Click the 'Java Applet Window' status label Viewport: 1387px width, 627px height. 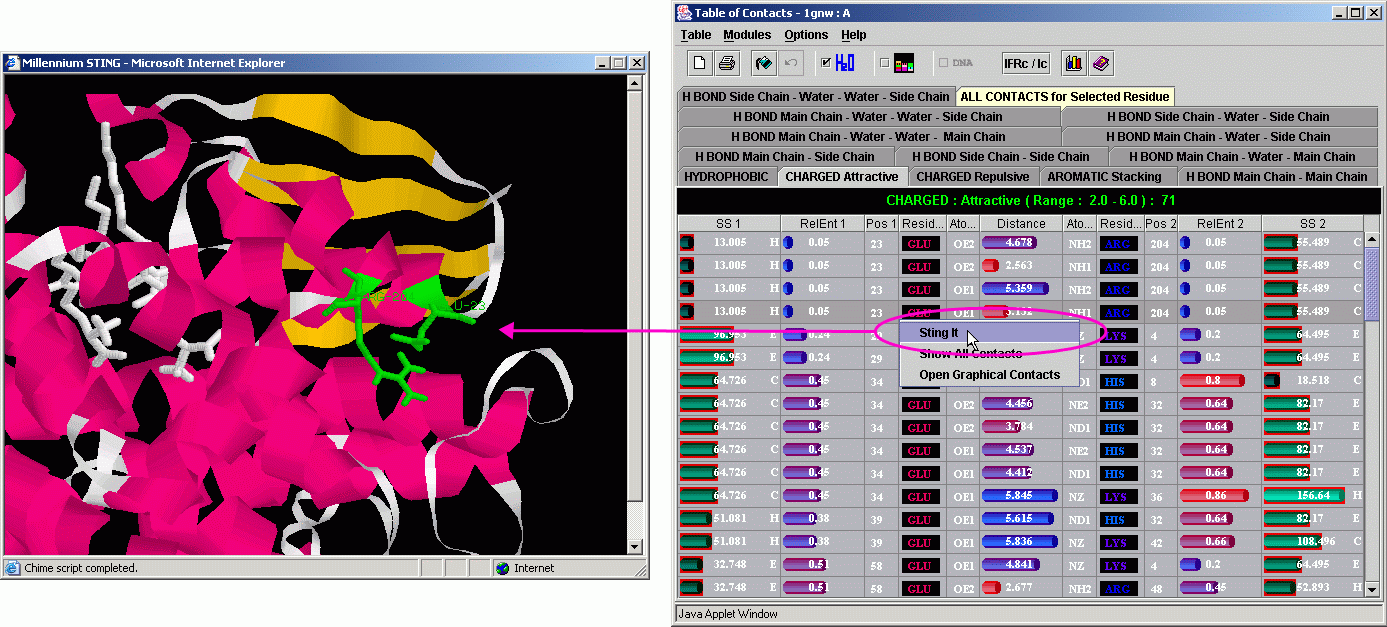point(727,614)
